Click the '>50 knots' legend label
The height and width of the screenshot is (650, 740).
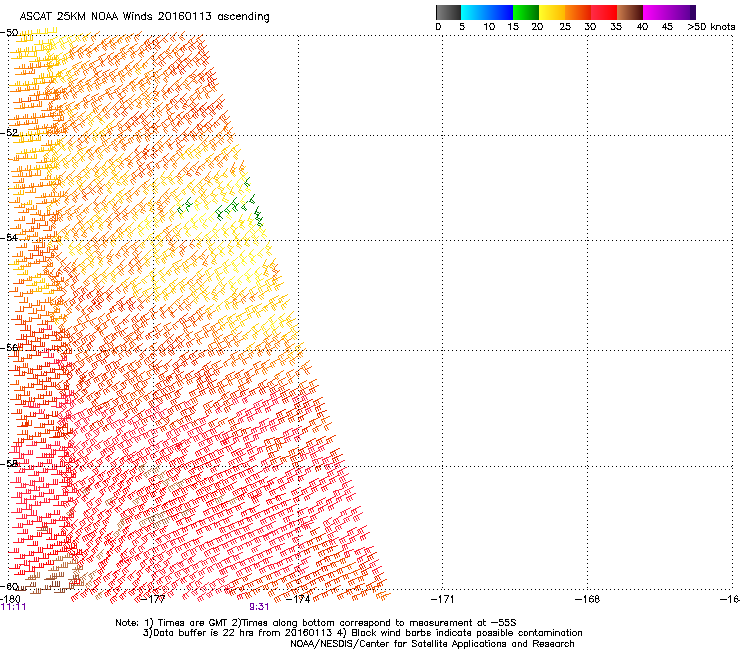711,27
